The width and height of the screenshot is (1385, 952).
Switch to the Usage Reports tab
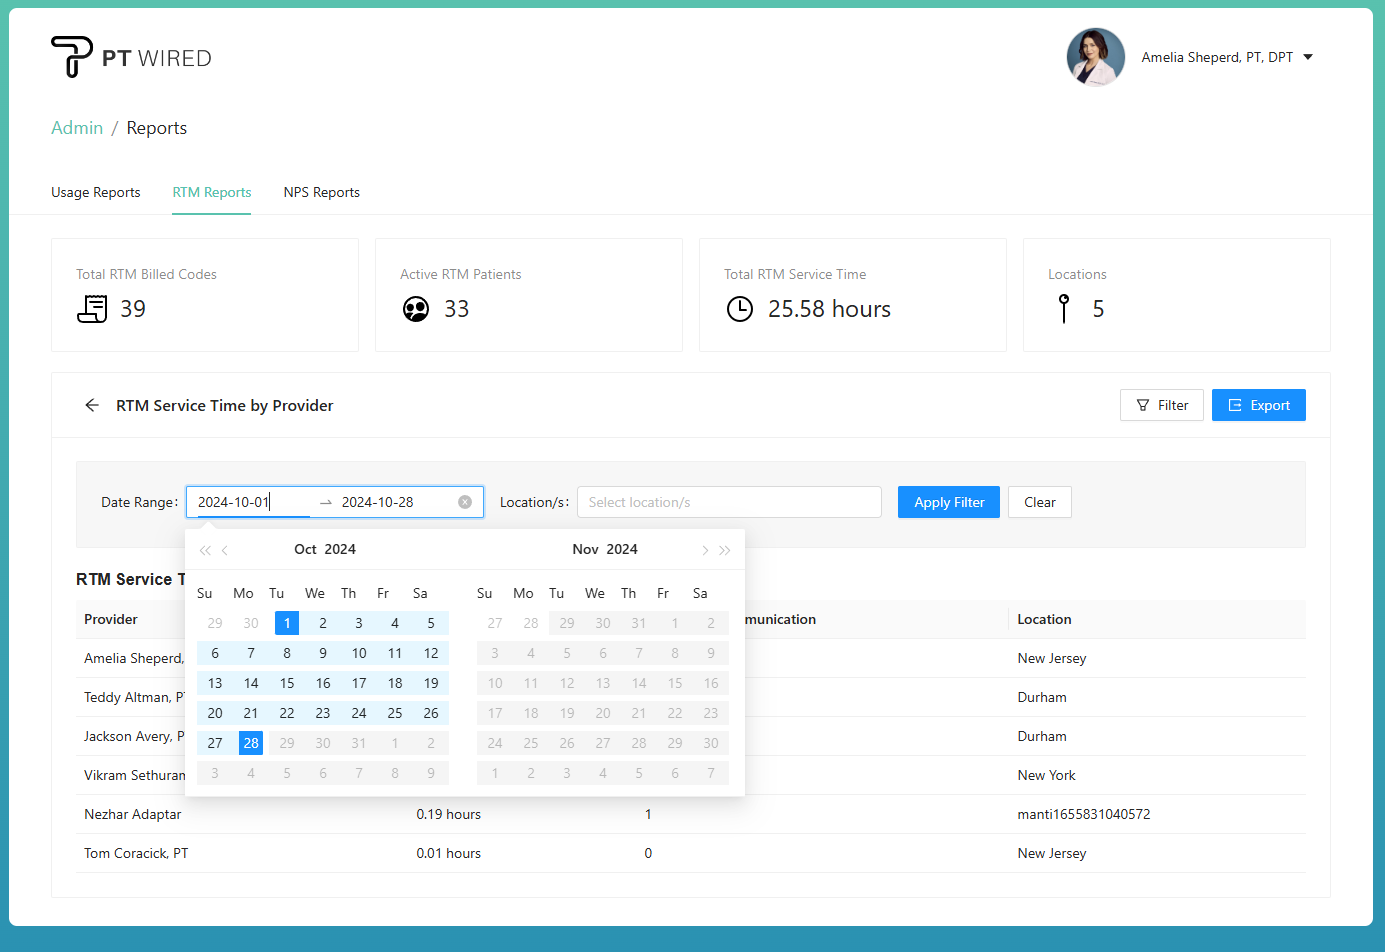pos(96,192)
